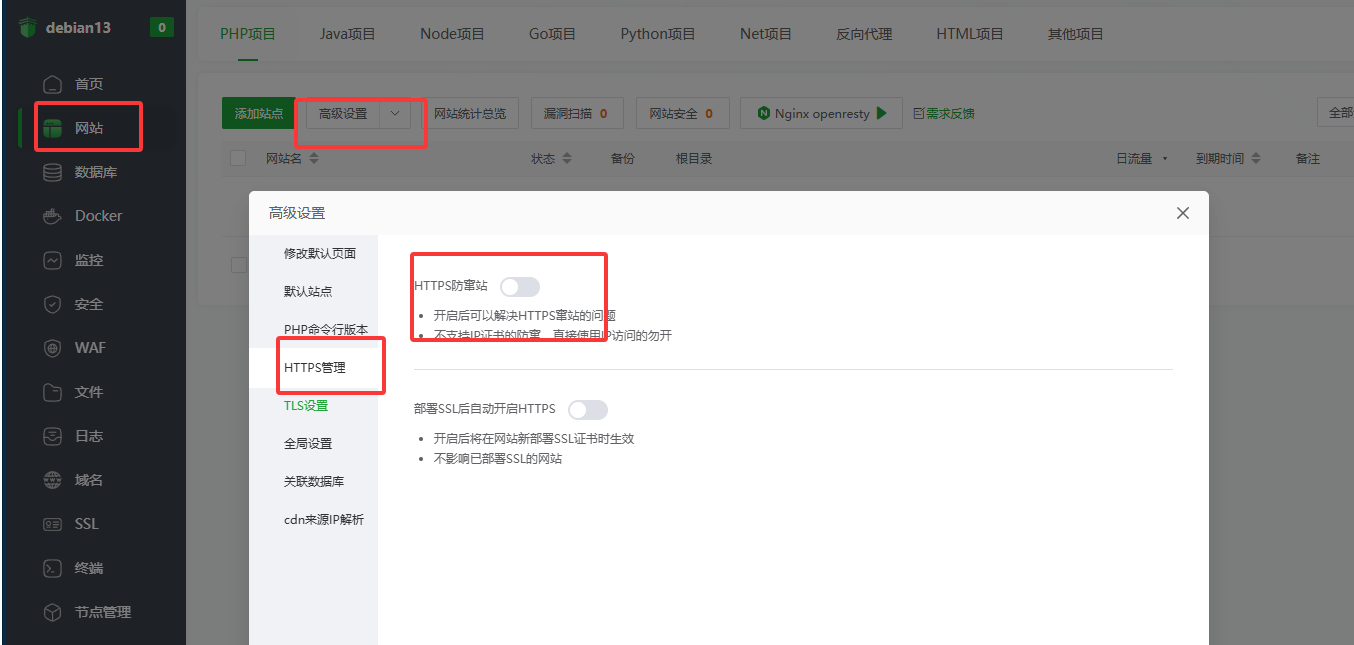Select PHP命令行版本 in dialog sidebar
Screen dimensions: 1354x645
tap(326, 329)
